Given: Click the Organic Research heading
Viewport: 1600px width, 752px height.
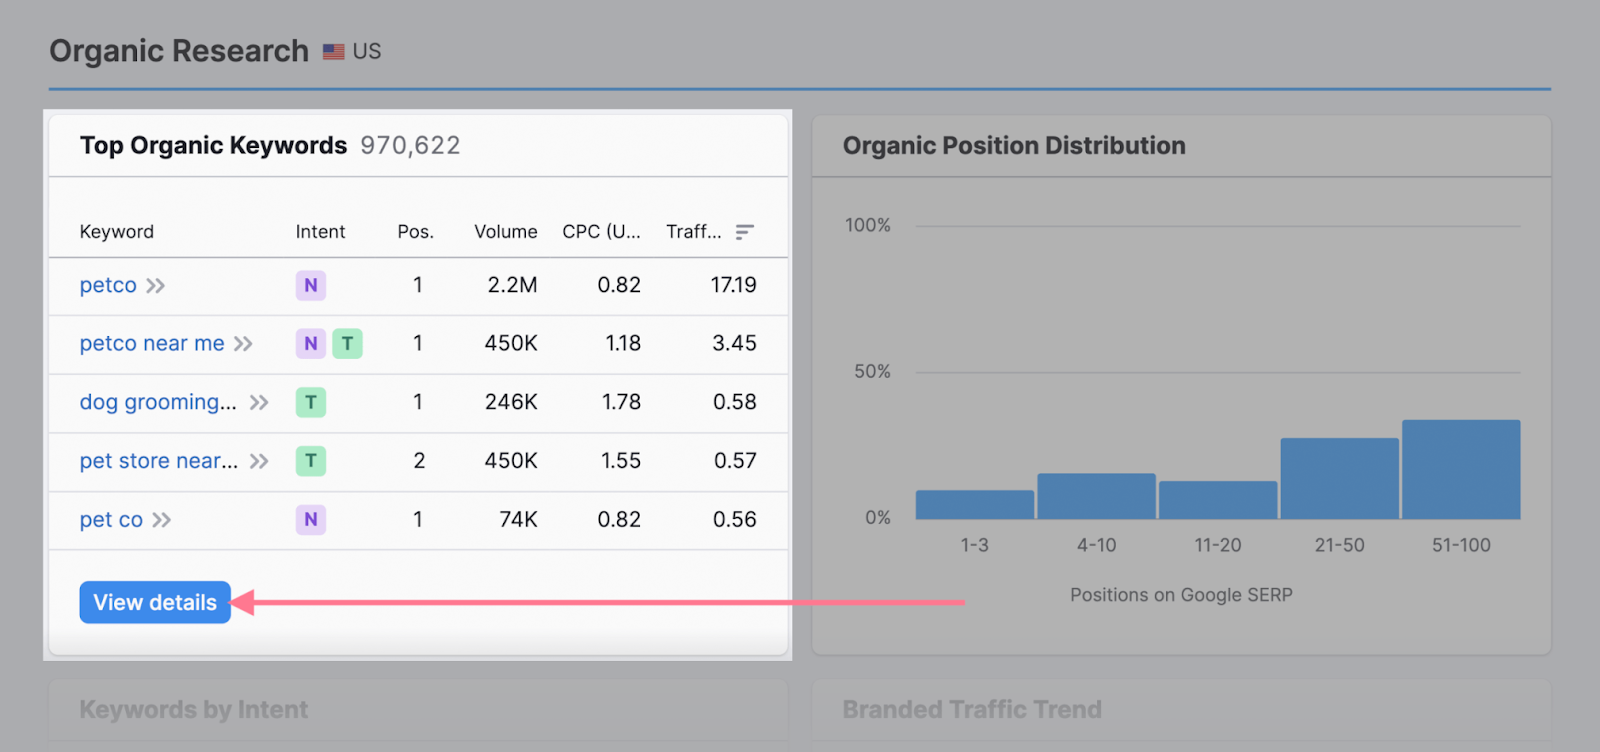Looking at the screenshot, I should point(179,51).
